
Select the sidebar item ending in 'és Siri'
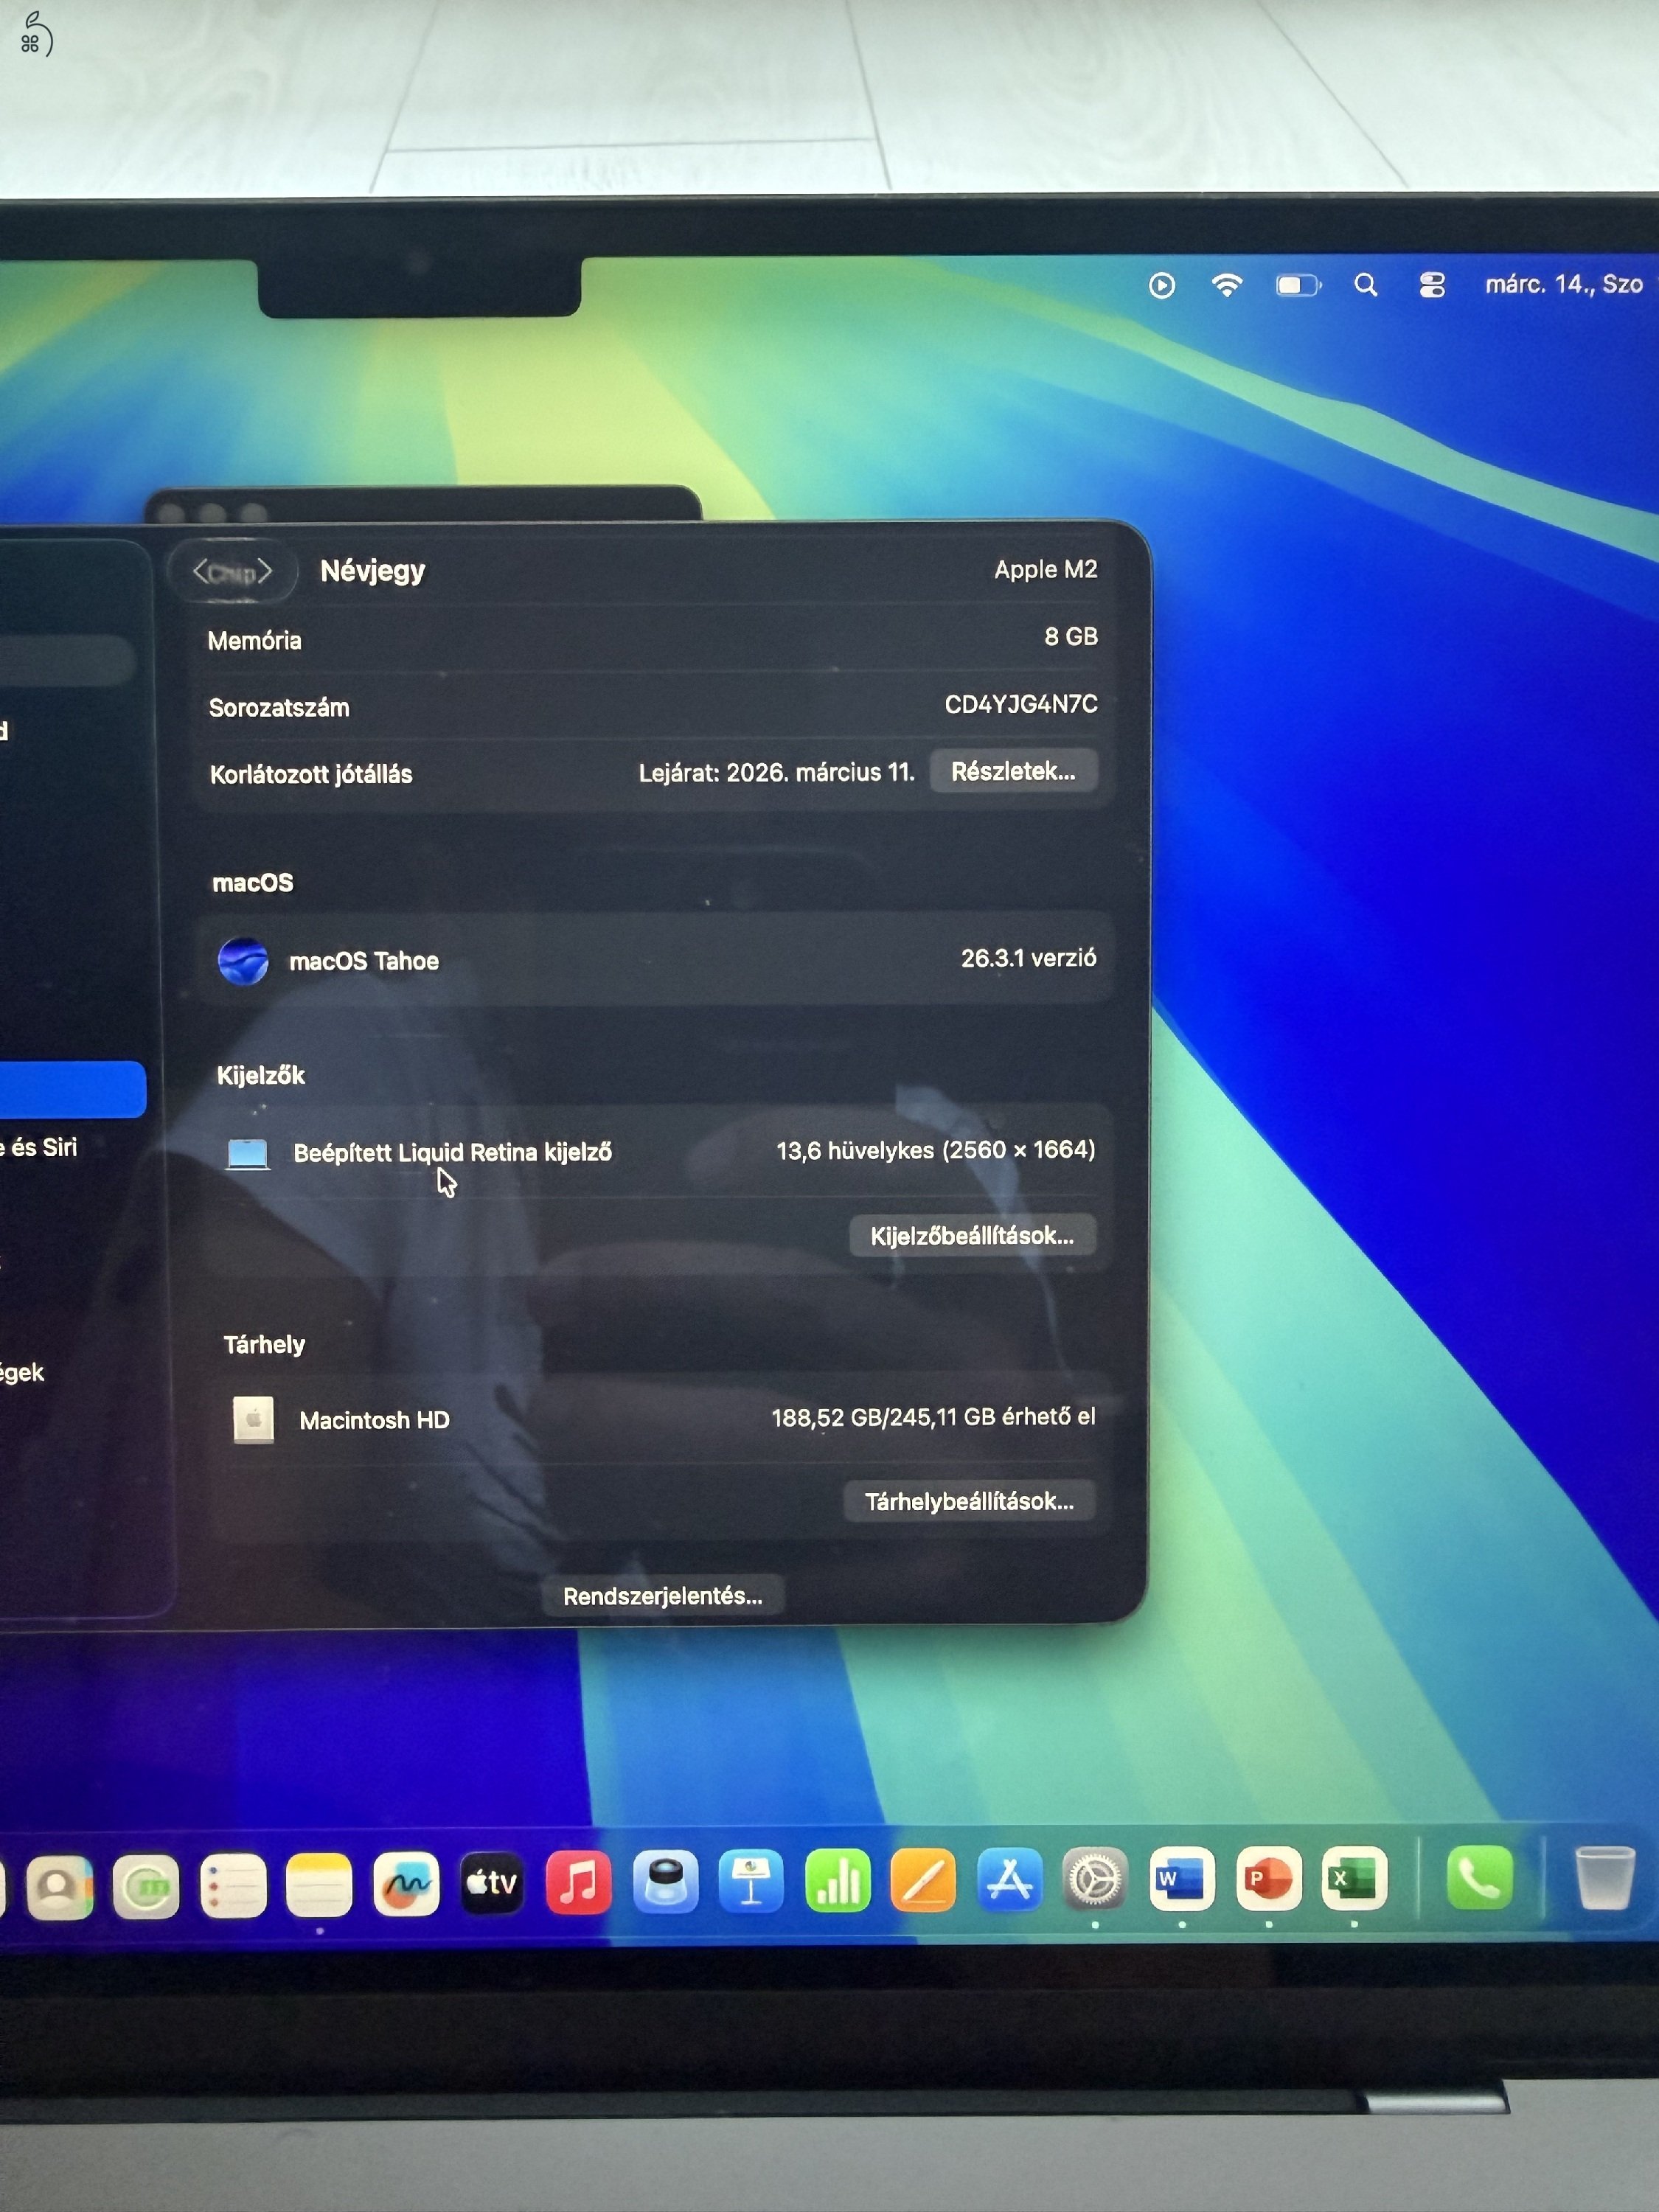(x=39, y=1147)
